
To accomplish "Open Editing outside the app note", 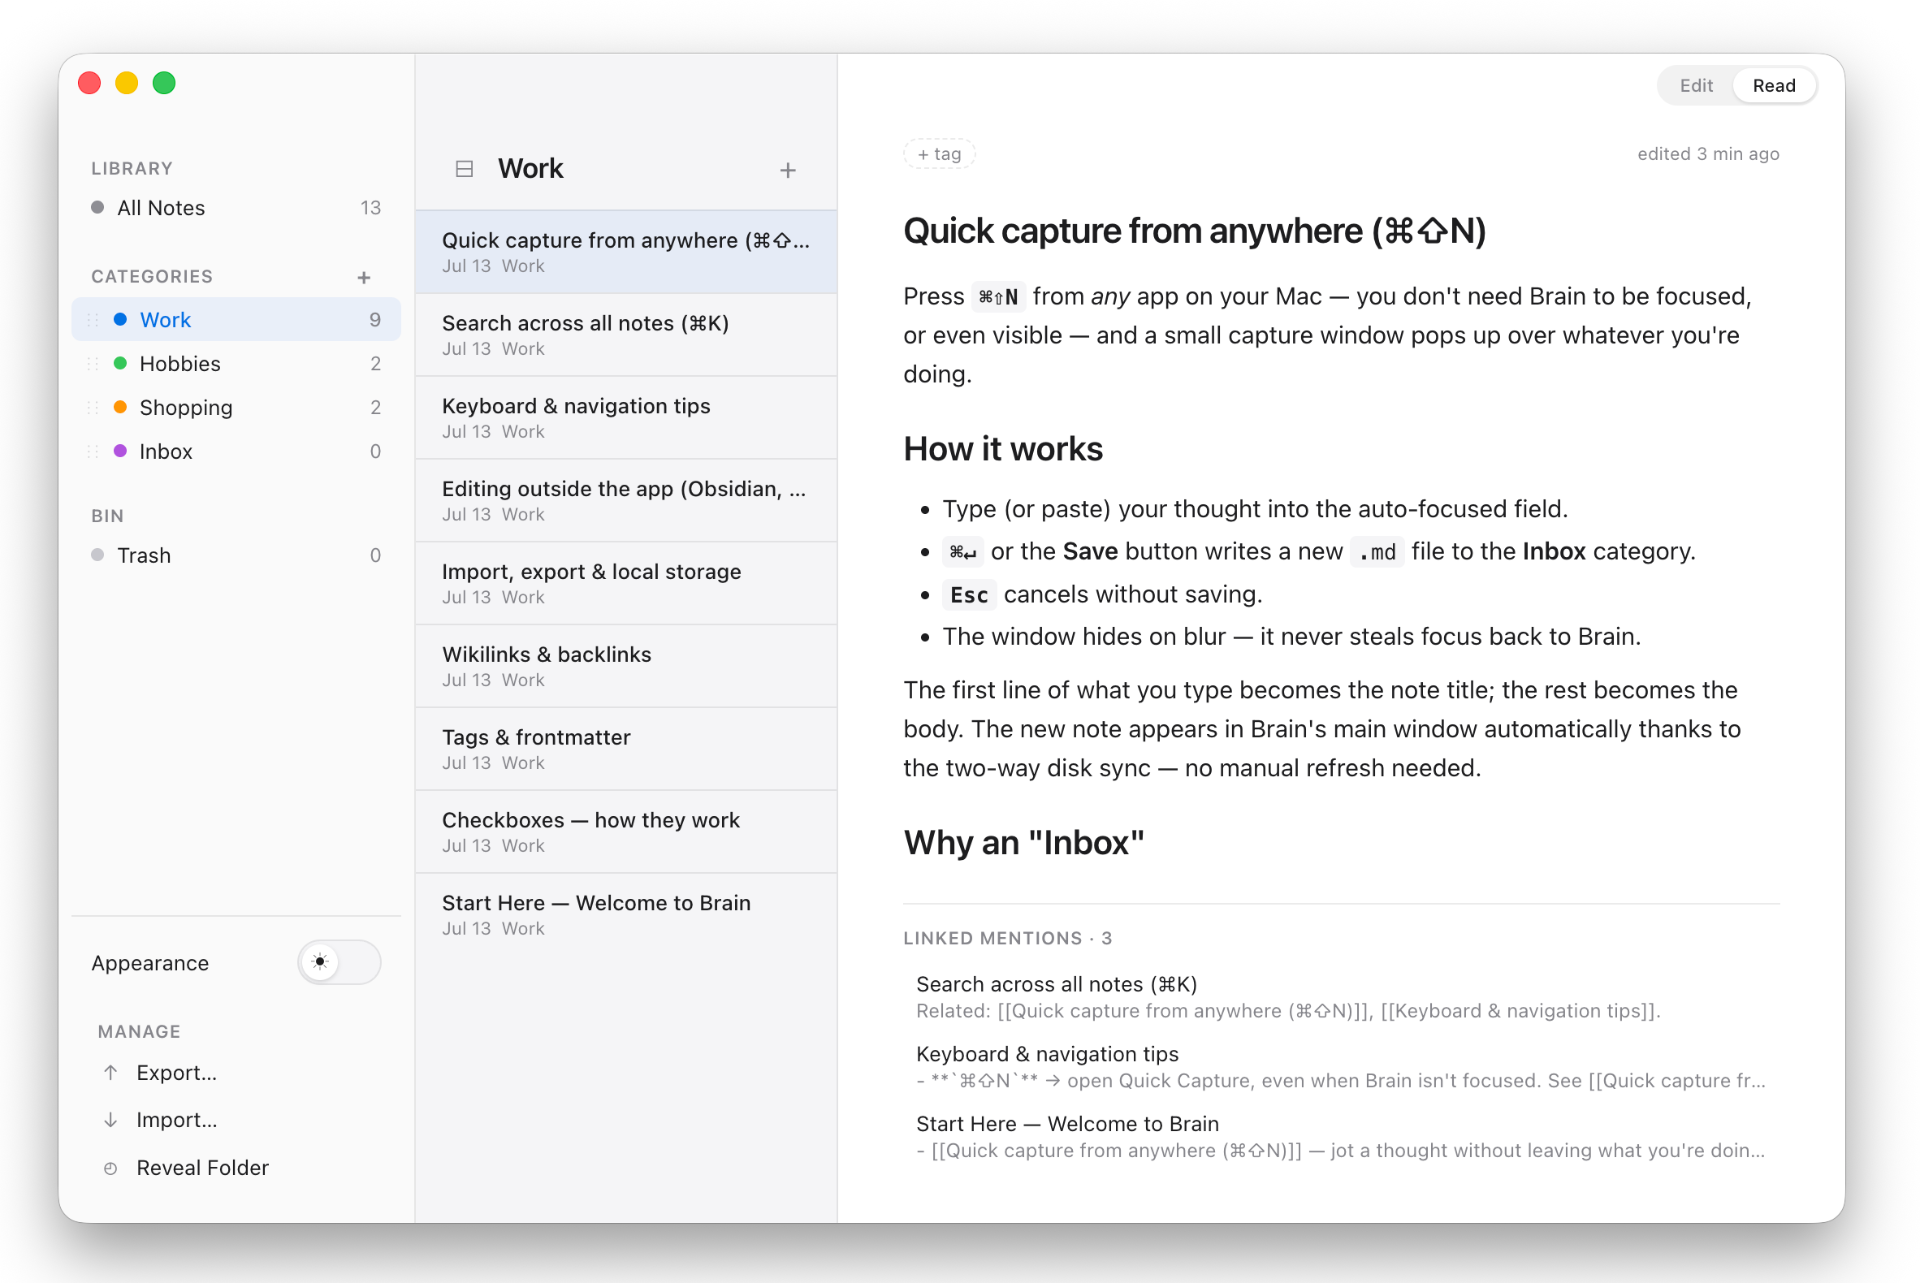I will 626,501.
